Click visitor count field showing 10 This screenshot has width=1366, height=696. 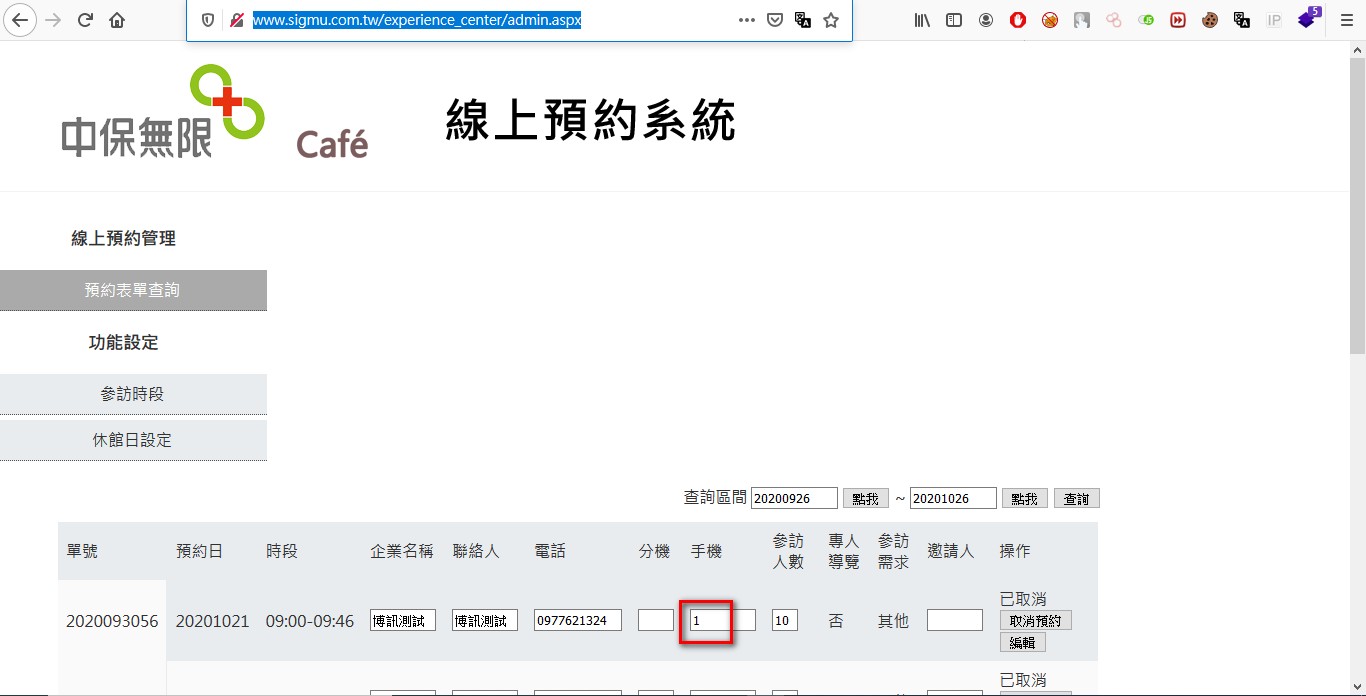click(785, 621)
